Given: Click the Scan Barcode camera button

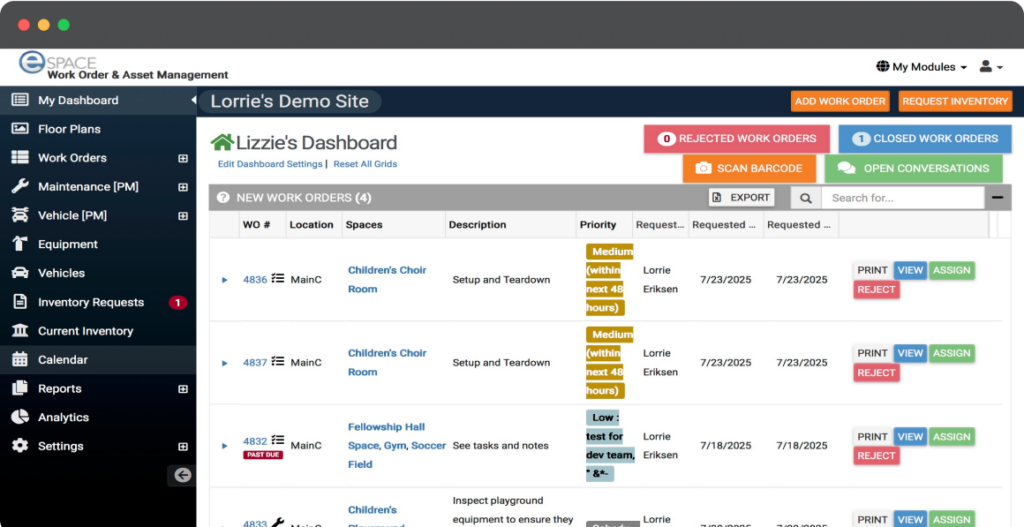Looking at the screenshot, I should pyautogui.click(x=749, y=169).
